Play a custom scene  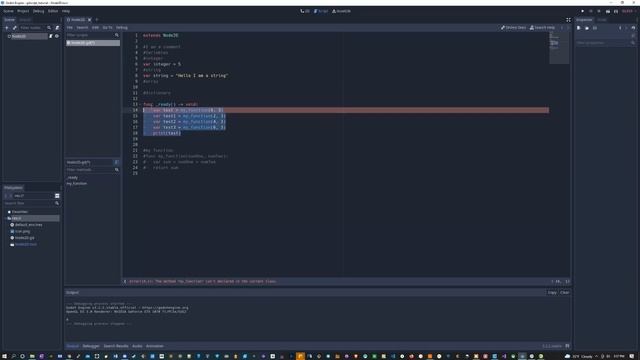(616, 11)
